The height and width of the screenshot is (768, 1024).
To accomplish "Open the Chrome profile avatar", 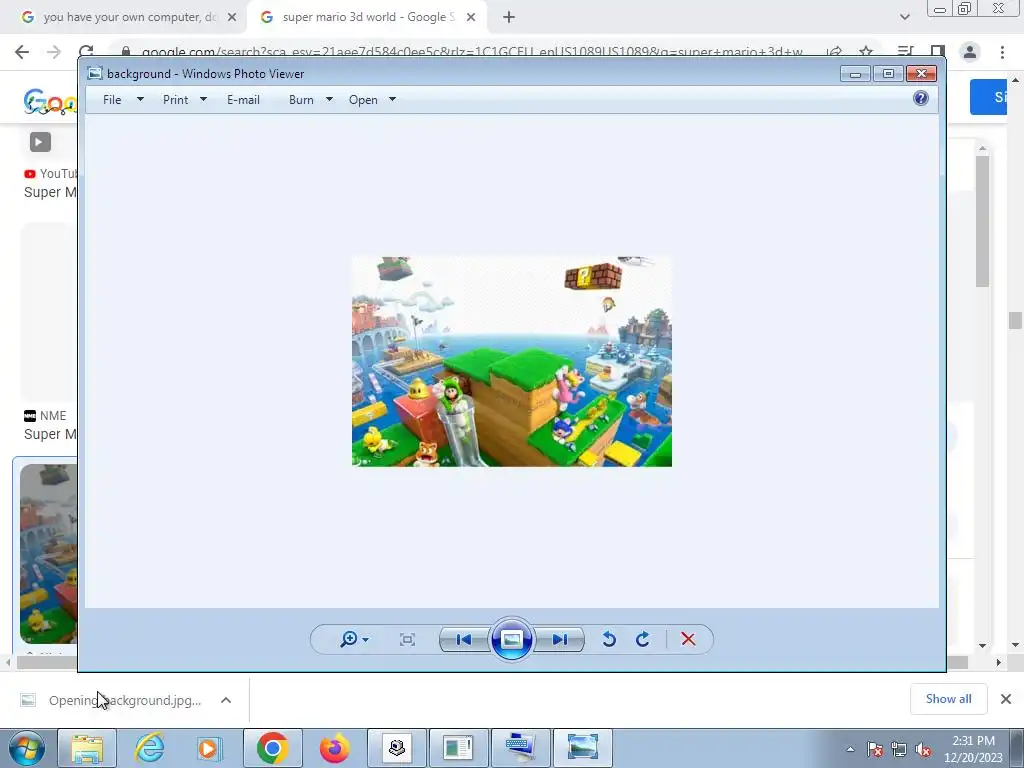I will tap(970, 52).
